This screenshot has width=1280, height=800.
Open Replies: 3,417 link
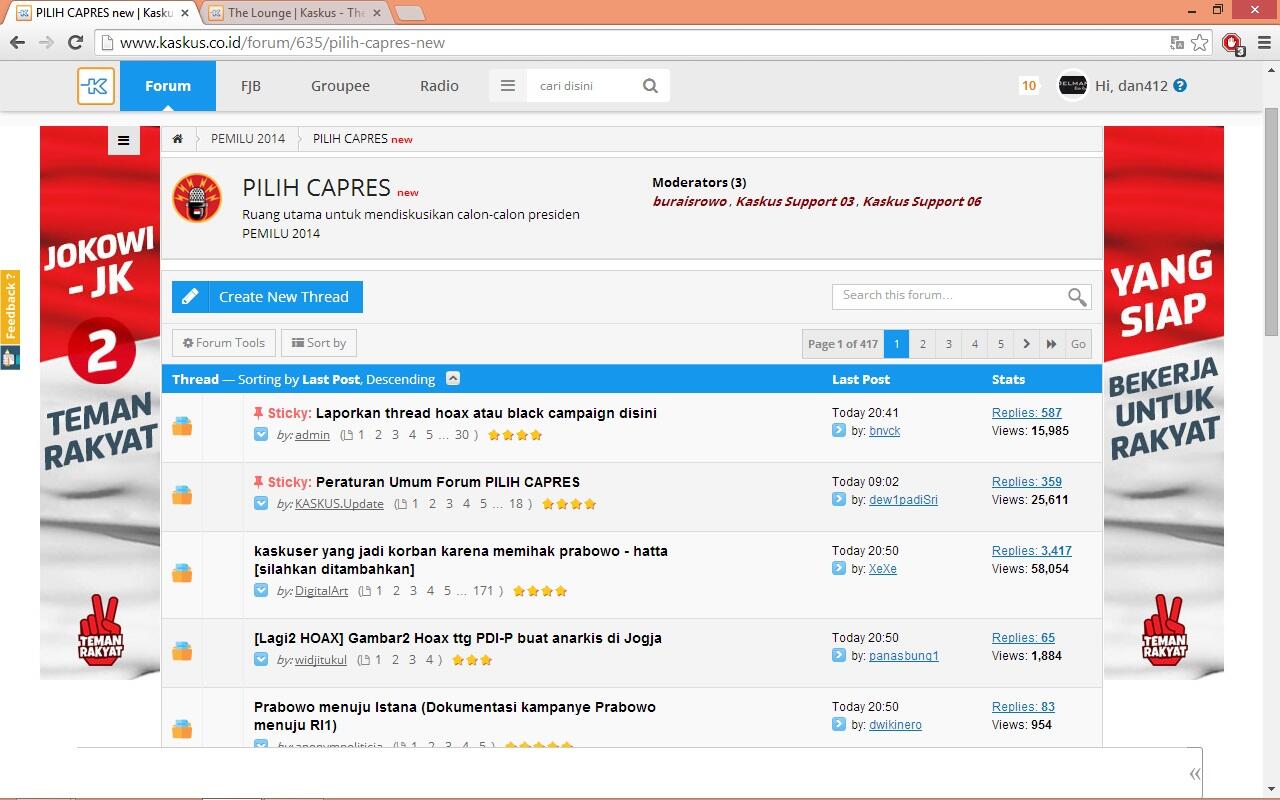click(1031, 551)
